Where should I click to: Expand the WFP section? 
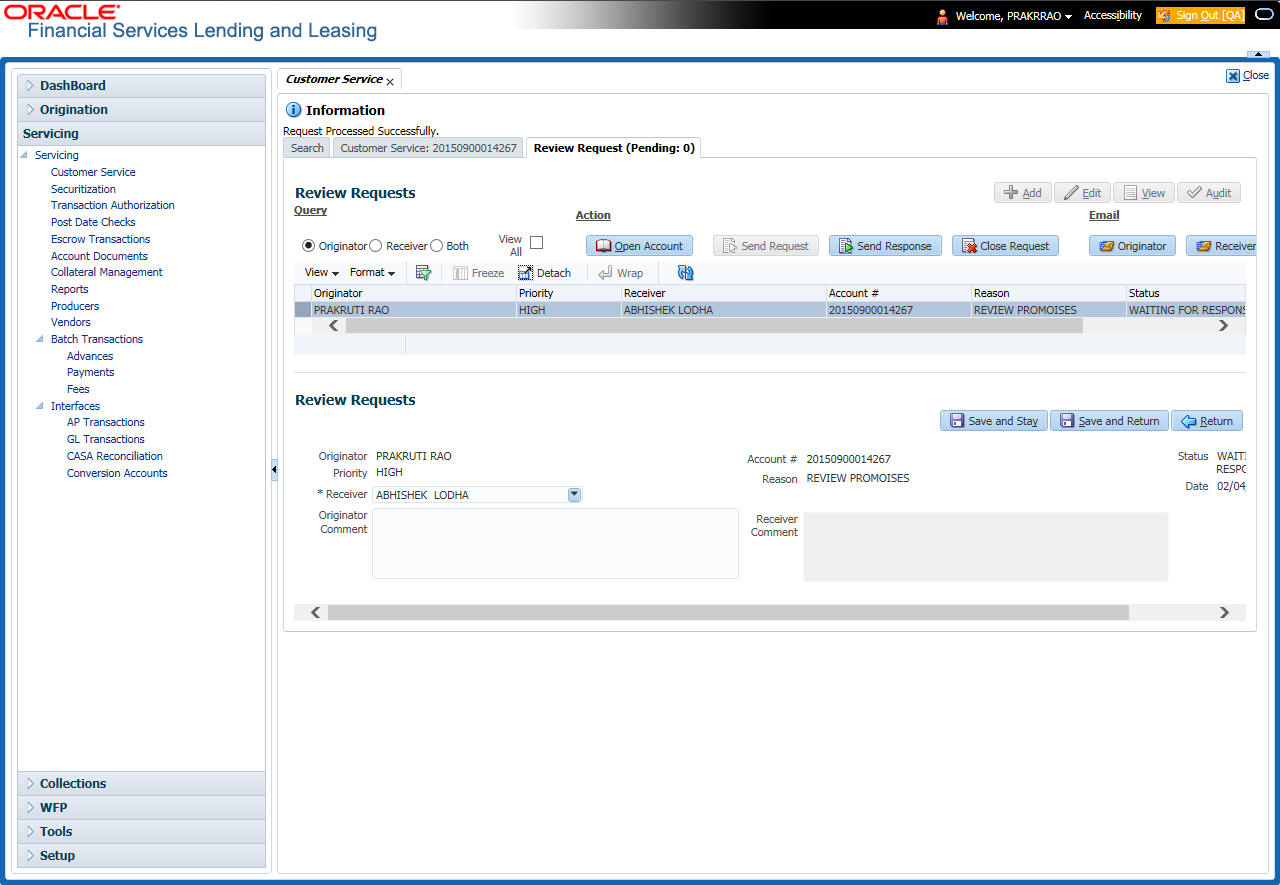coord(141,808)
